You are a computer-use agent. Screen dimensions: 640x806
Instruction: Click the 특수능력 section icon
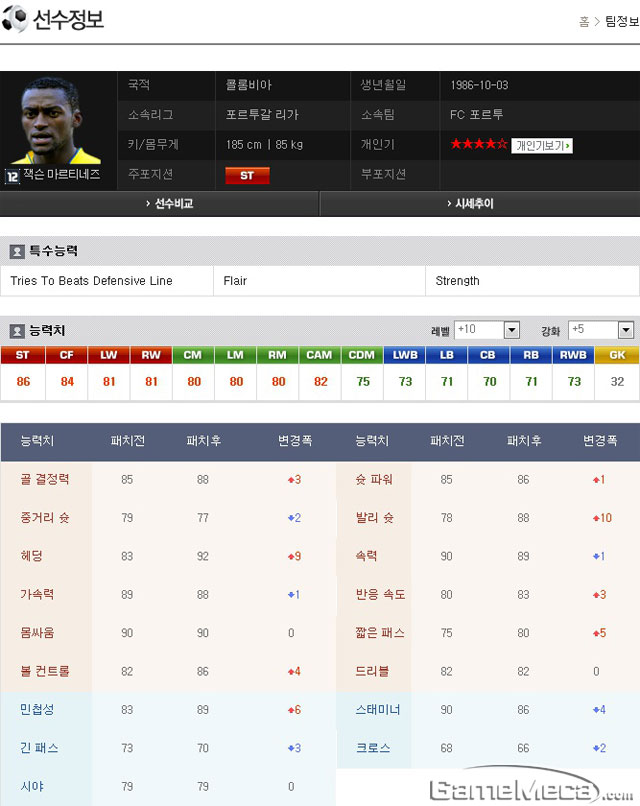tap(16, 251)
